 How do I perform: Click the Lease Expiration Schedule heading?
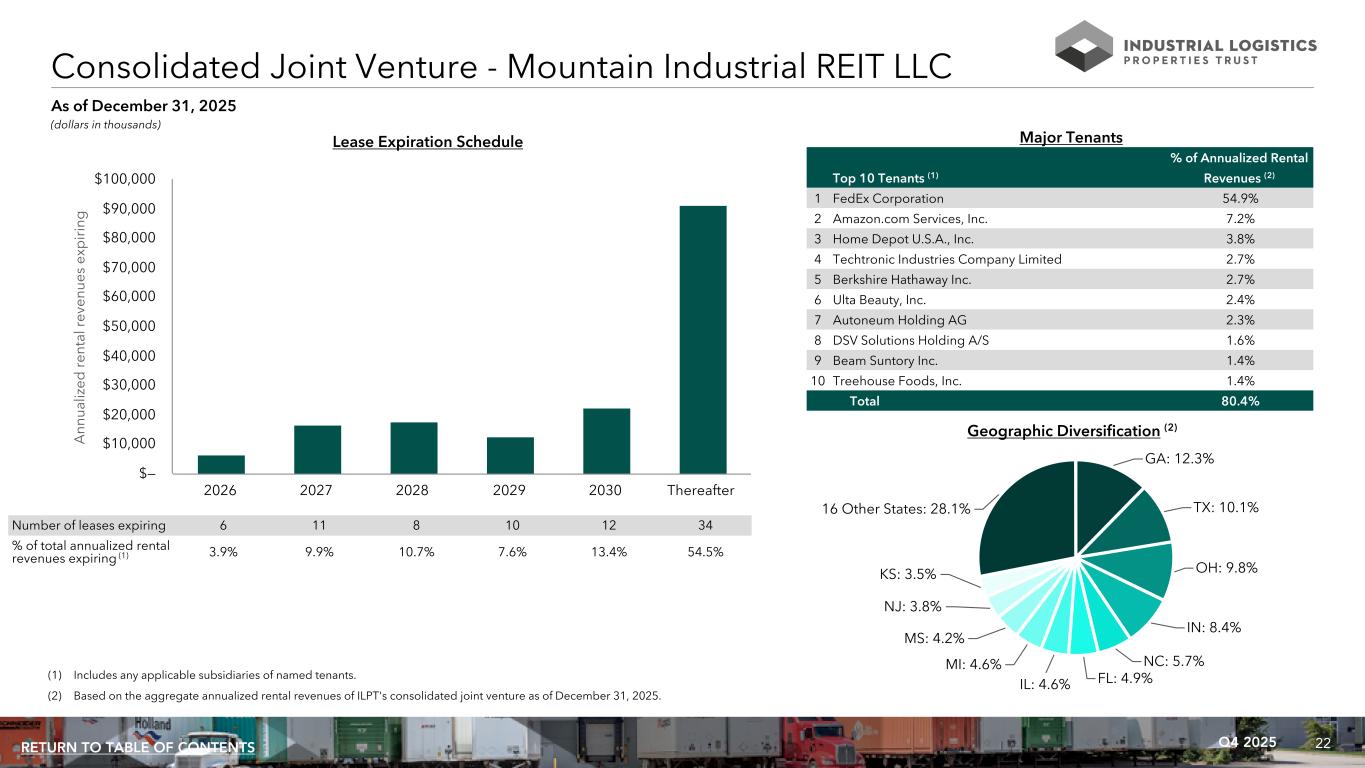click(x=427, y=142)
